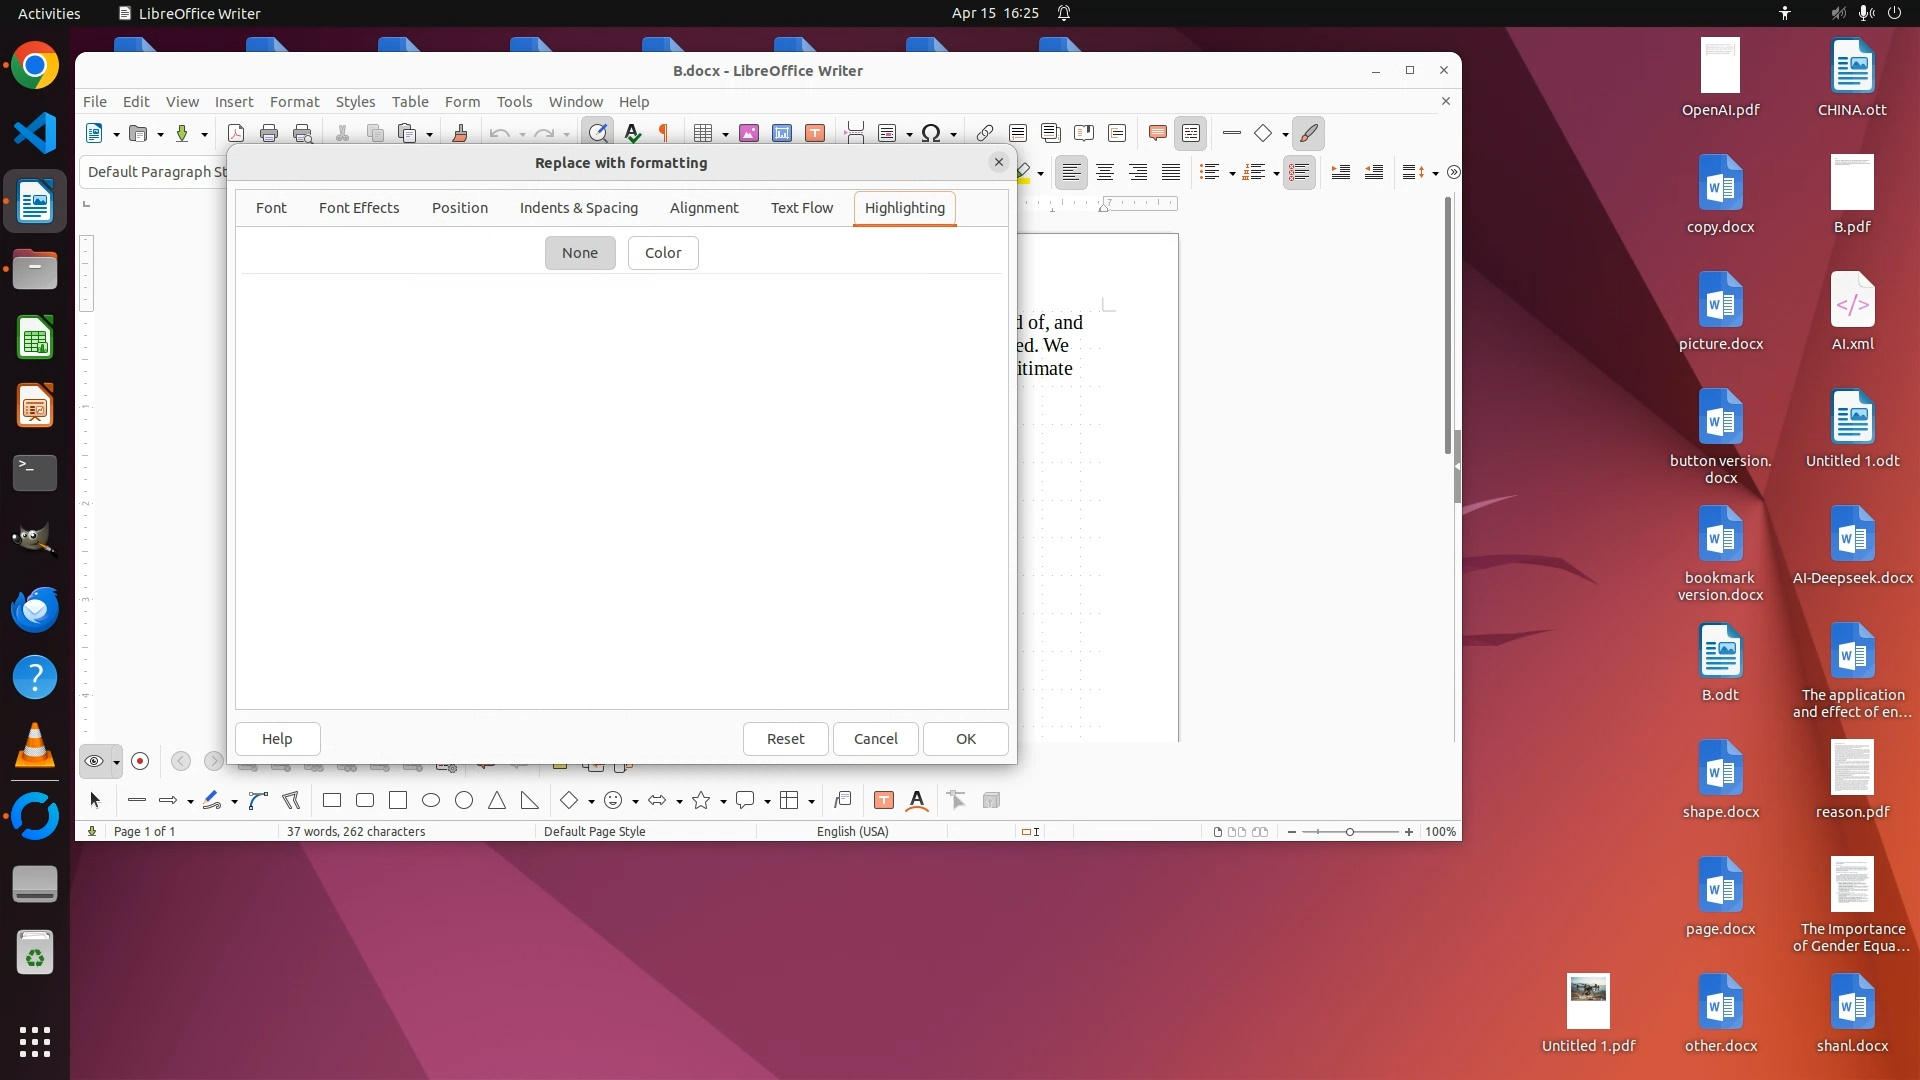
Task: Switch to the Font Effects tab
Action: (359, 208)
